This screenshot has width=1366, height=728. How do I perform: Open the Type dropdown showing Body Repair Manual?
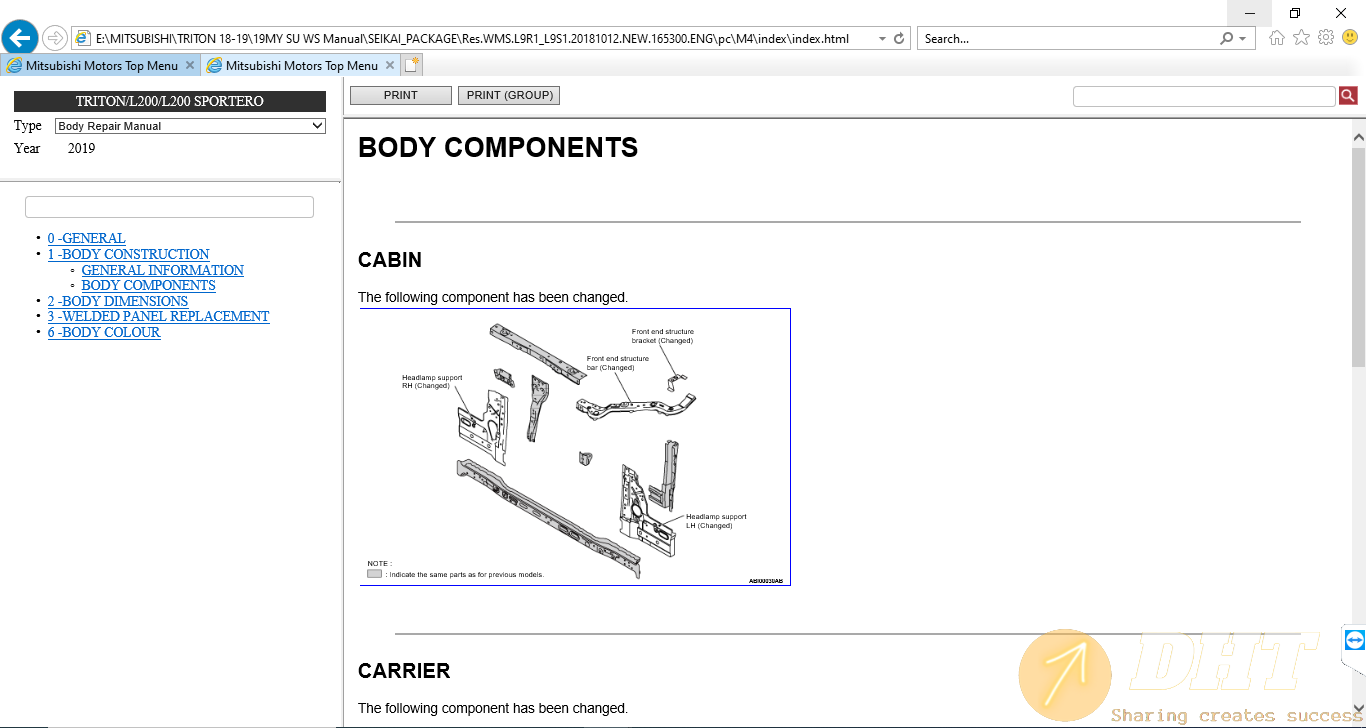click(x=190, y=126)
